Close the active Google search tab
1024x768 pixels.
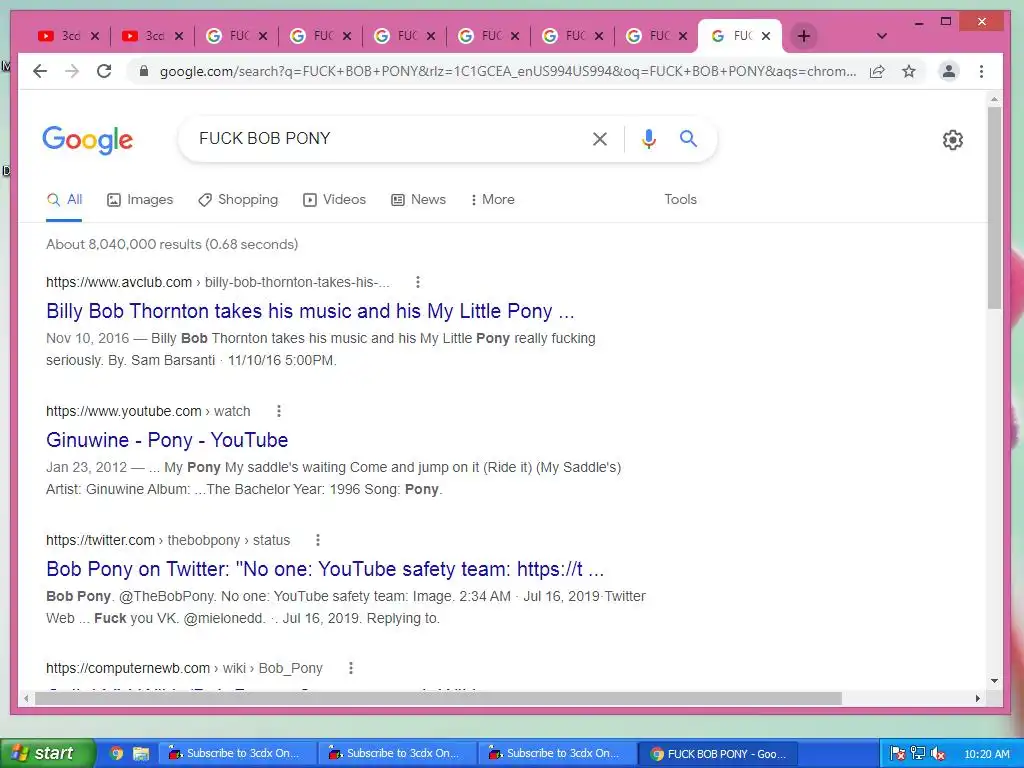point(766,36)
